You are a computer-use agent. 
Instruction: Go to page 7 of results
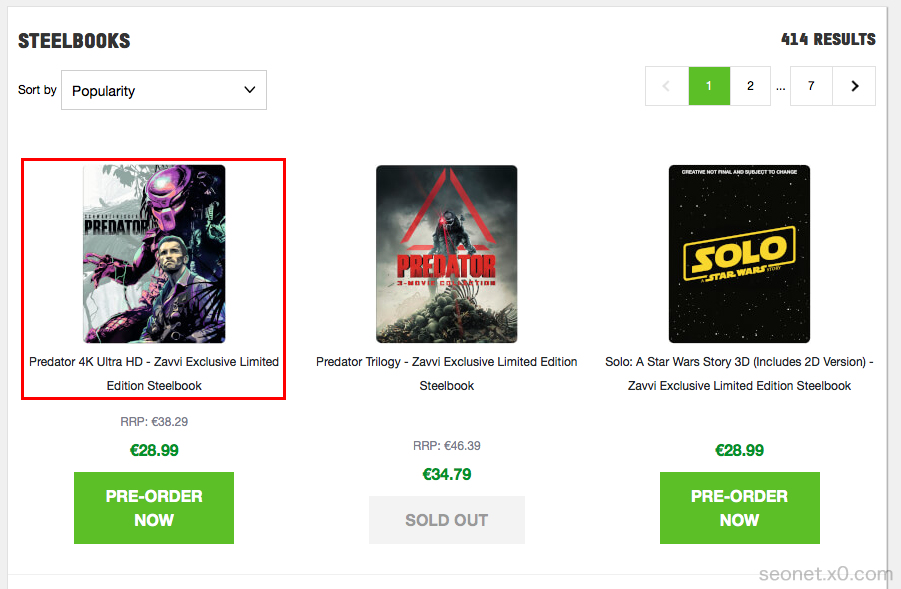[811, 86]
